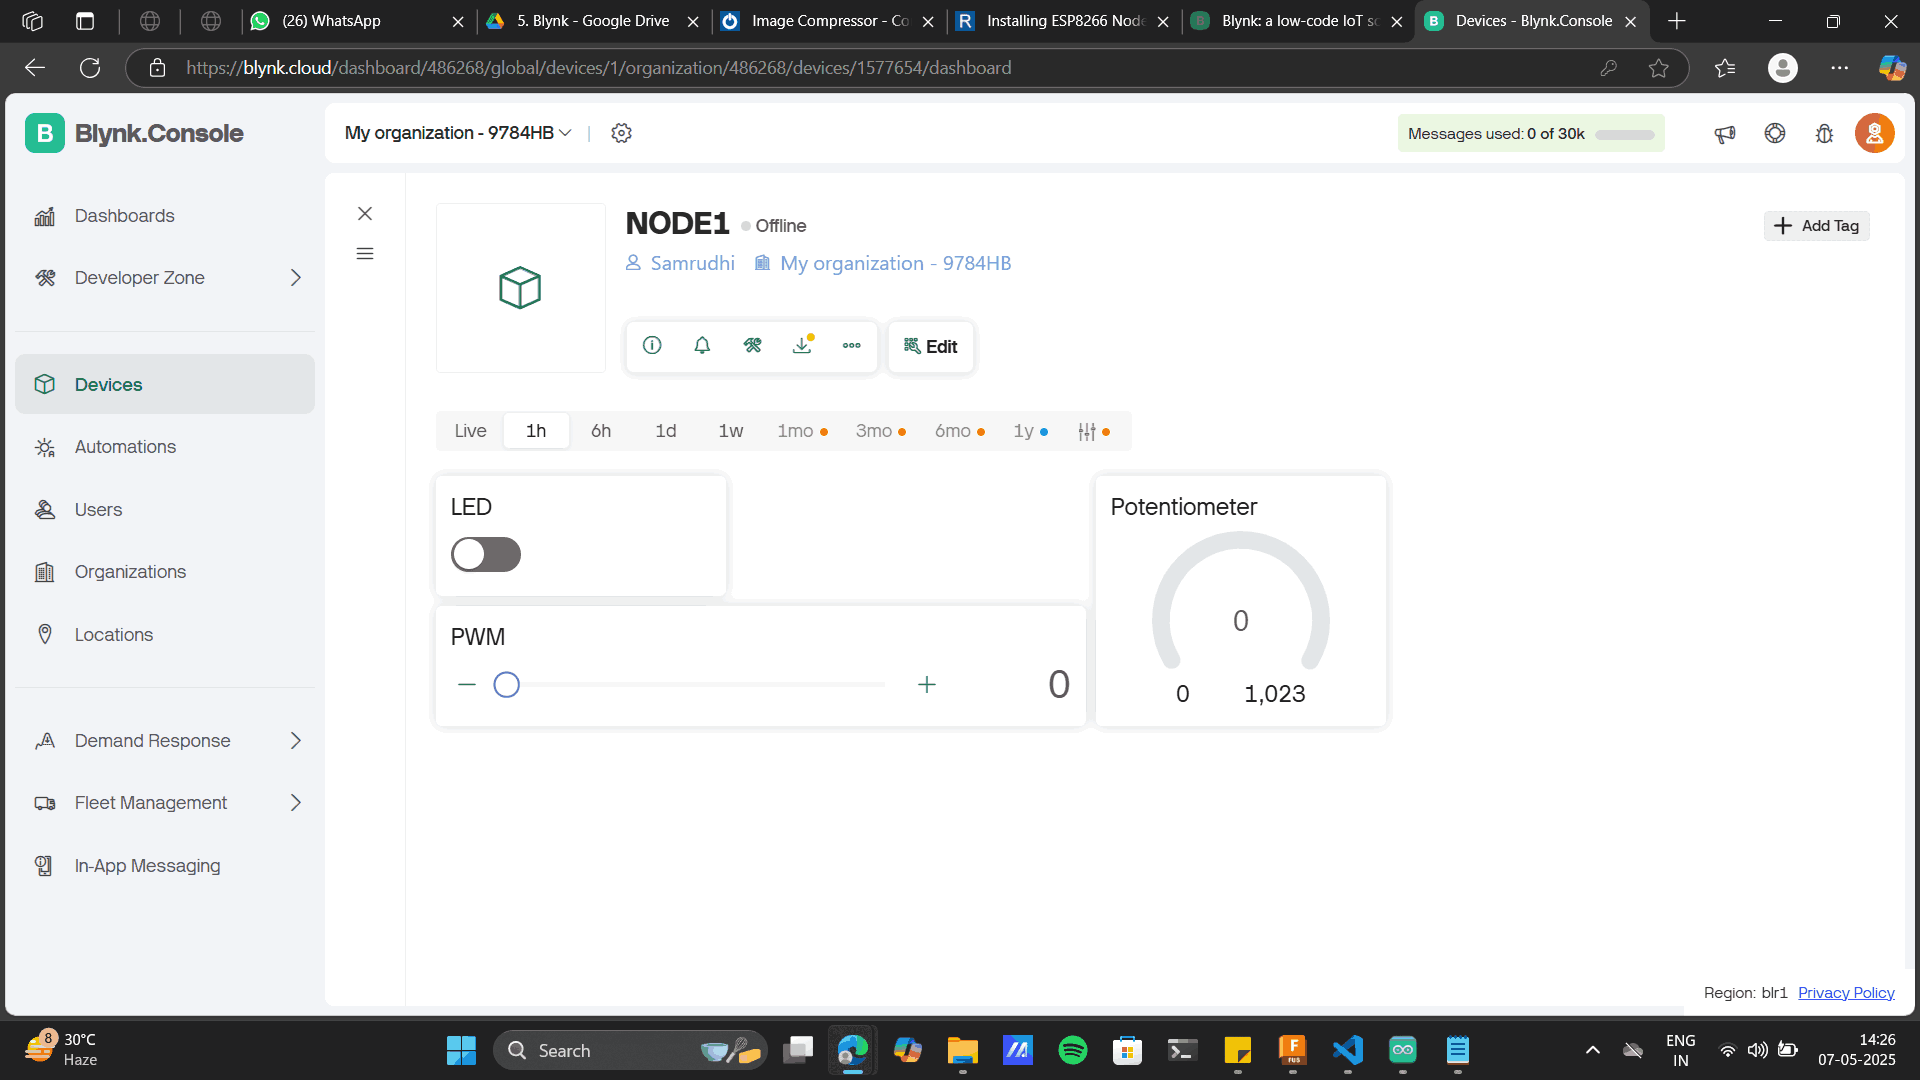Open the three-dots device actions menu

click(x=851, y=345)
